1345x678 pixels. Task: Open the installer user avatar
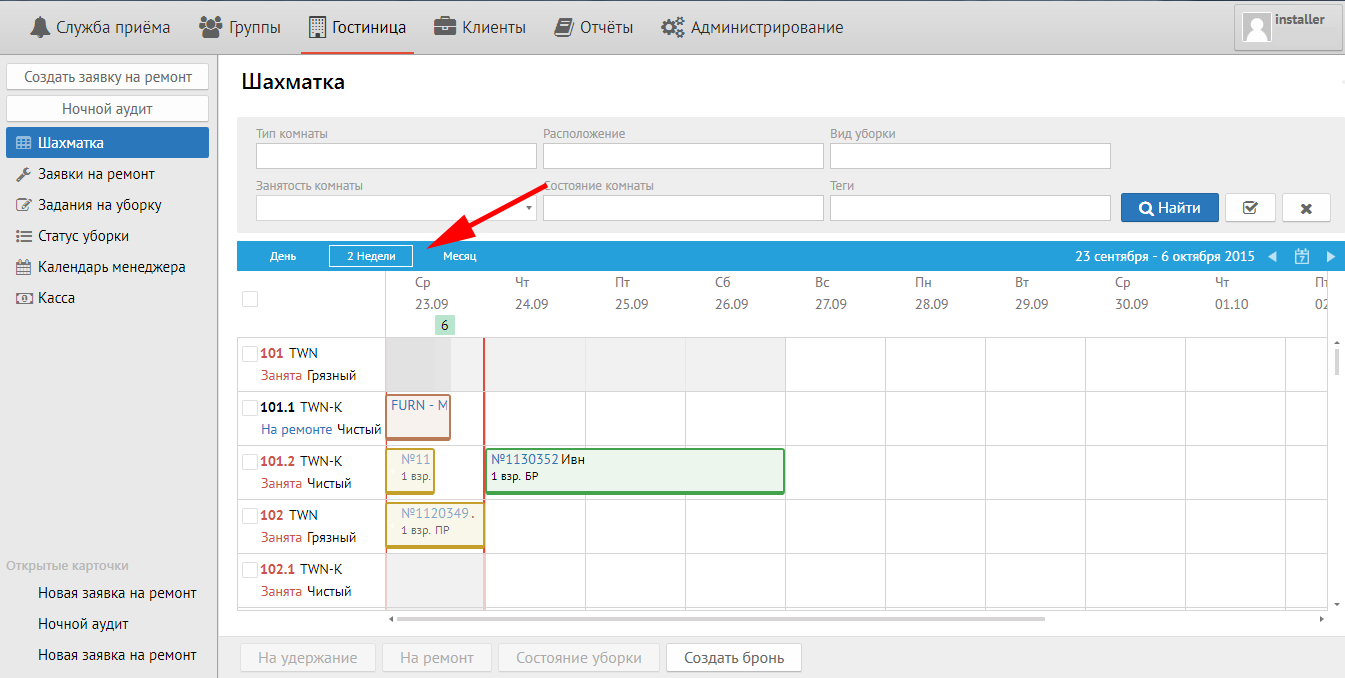[1257, 27]
